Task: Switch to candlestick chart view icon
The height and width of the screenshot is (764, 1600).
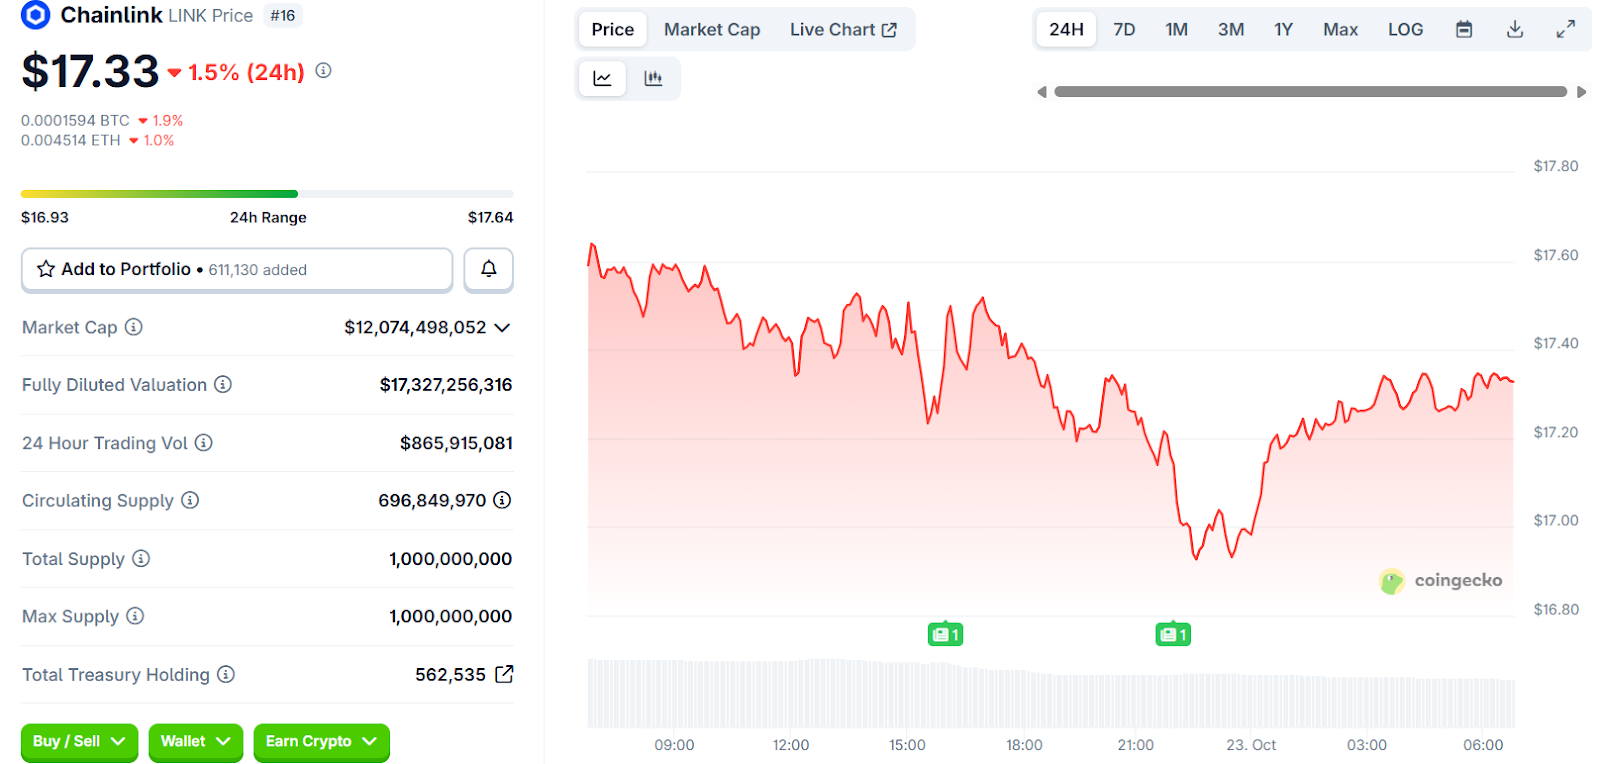Action: [653, 78]
